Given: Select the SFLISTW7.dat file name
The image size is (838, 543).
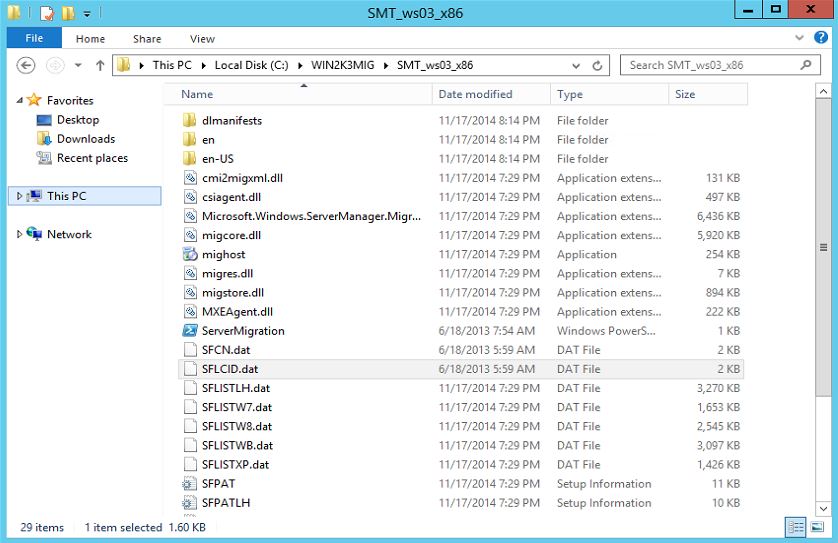Looking at the screenshot, I should pos(237,407).
